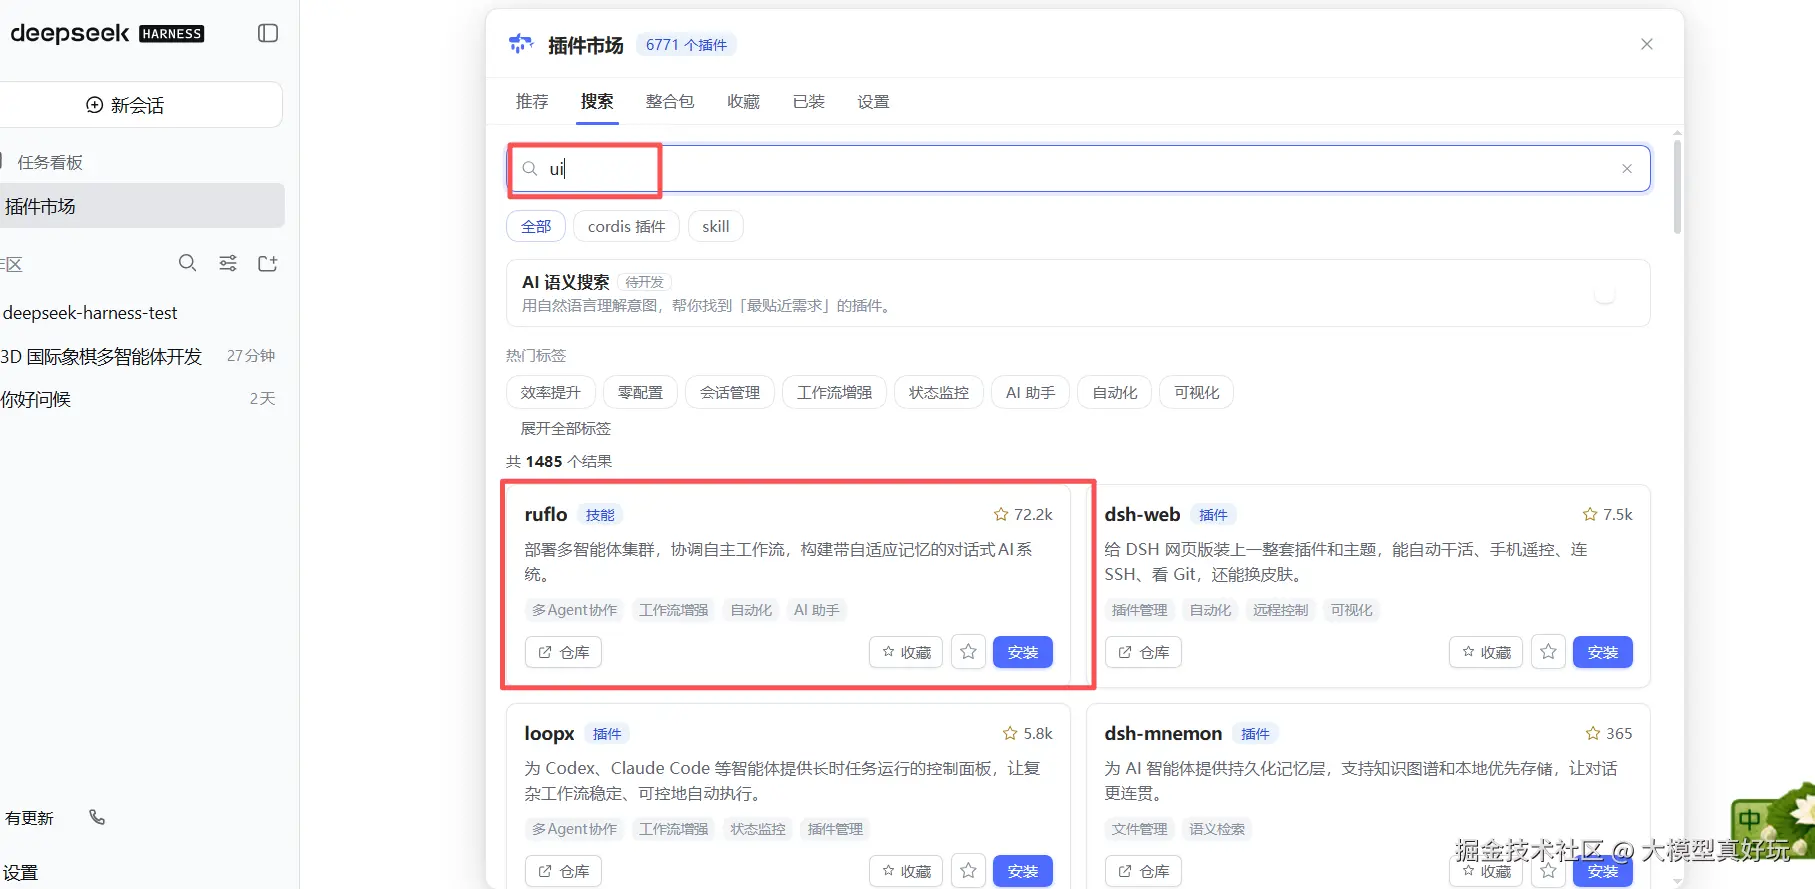
Task: Click the 有更新 notice in sidebar
Action: point(29,818)
